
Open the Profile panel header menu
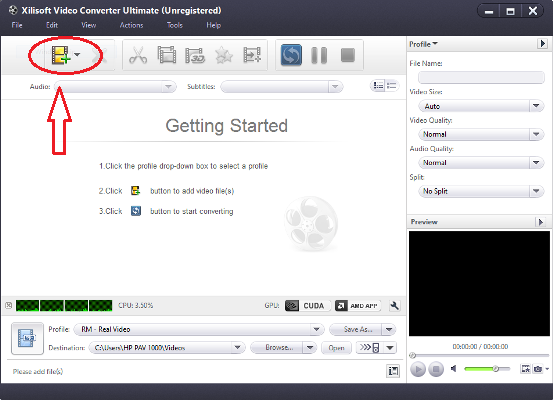pyautogui.click(x=423, y=44)
